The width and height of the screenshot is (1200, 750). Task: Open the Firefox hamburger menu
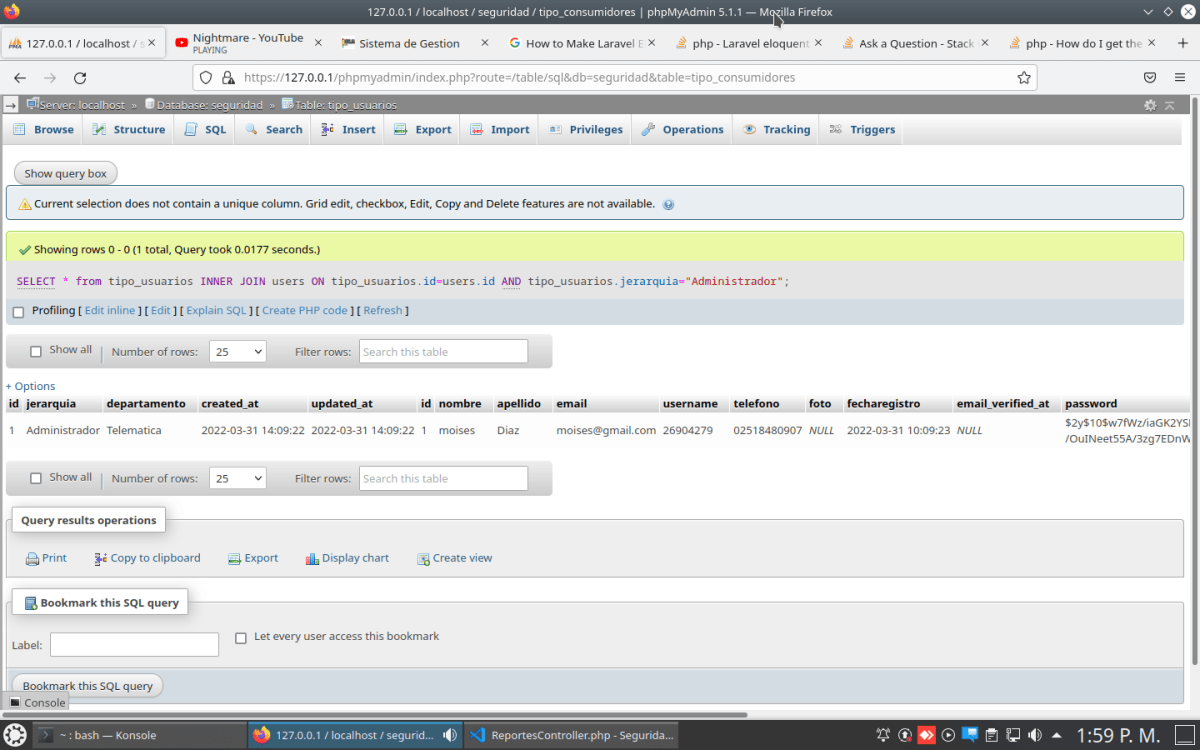coord(1181,77)
